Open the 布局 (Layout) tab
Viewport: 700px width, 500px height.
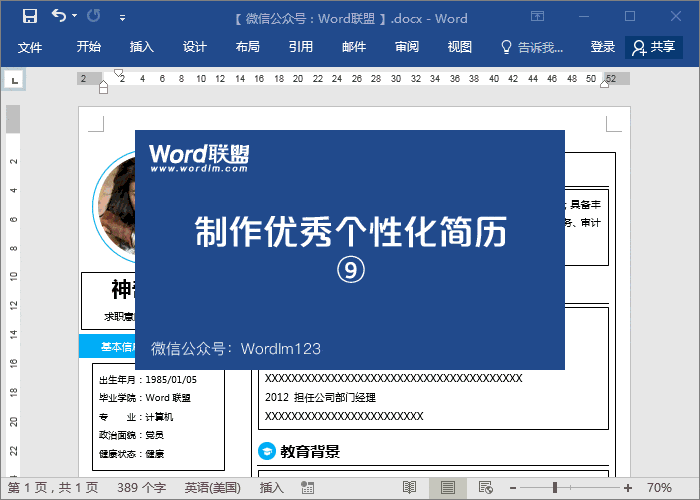[x=248, y=46]
